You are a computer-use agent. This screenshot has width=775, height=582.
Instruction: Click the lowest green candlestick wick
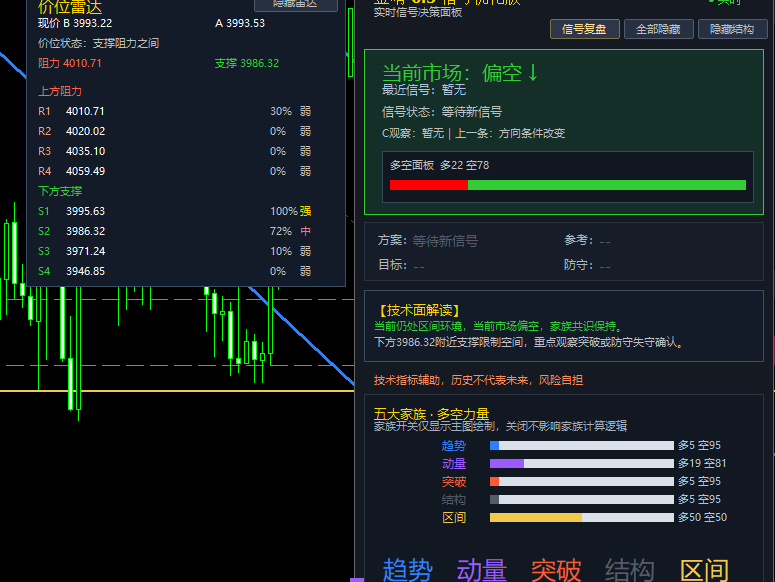(79, 415)
